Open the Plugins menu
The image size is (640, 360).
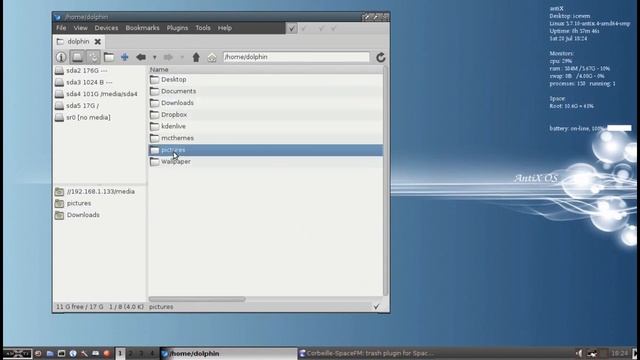point(177,28)
